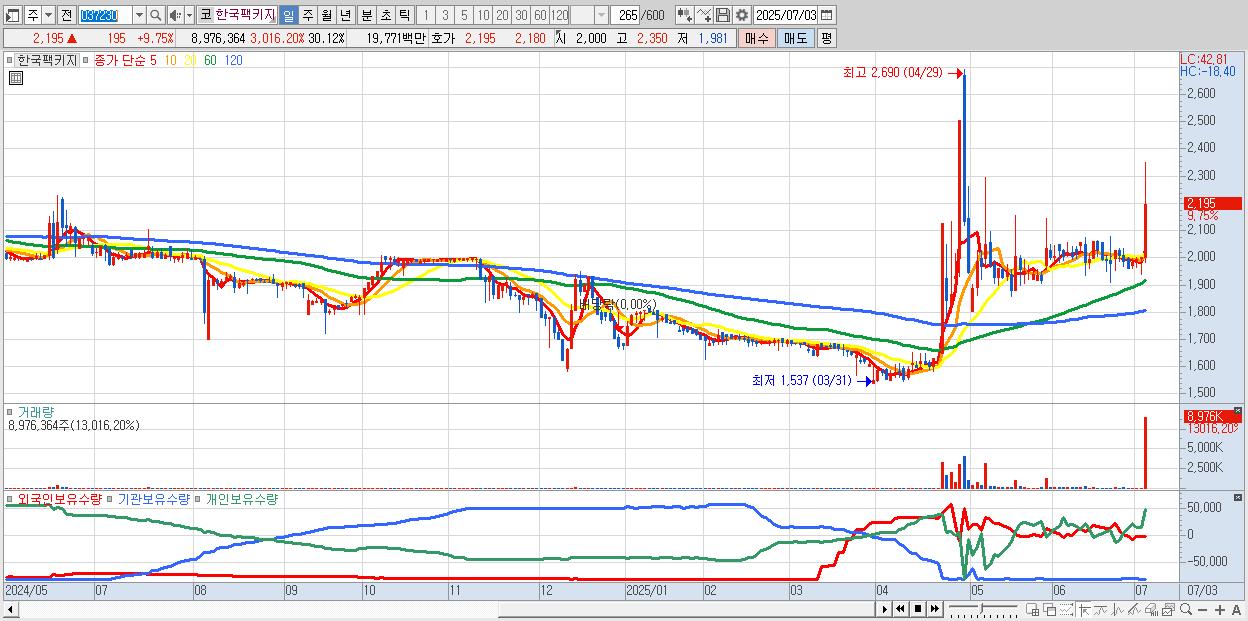Select the 틱 tick period tab
Screen dimensions: 1248x621
[404, 15]
